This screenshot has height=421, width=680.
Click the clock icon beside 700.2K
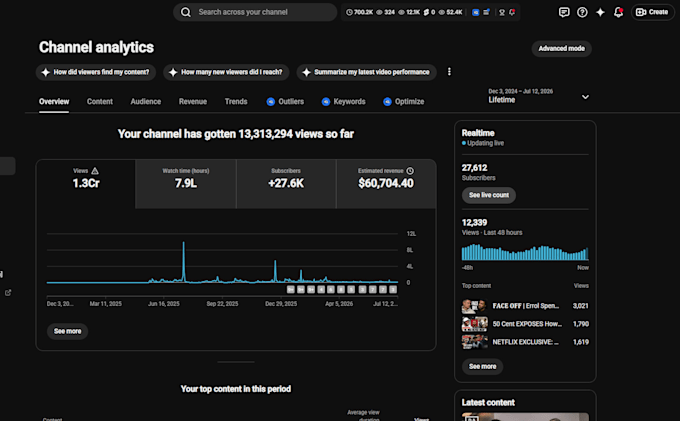coord(349,12)
